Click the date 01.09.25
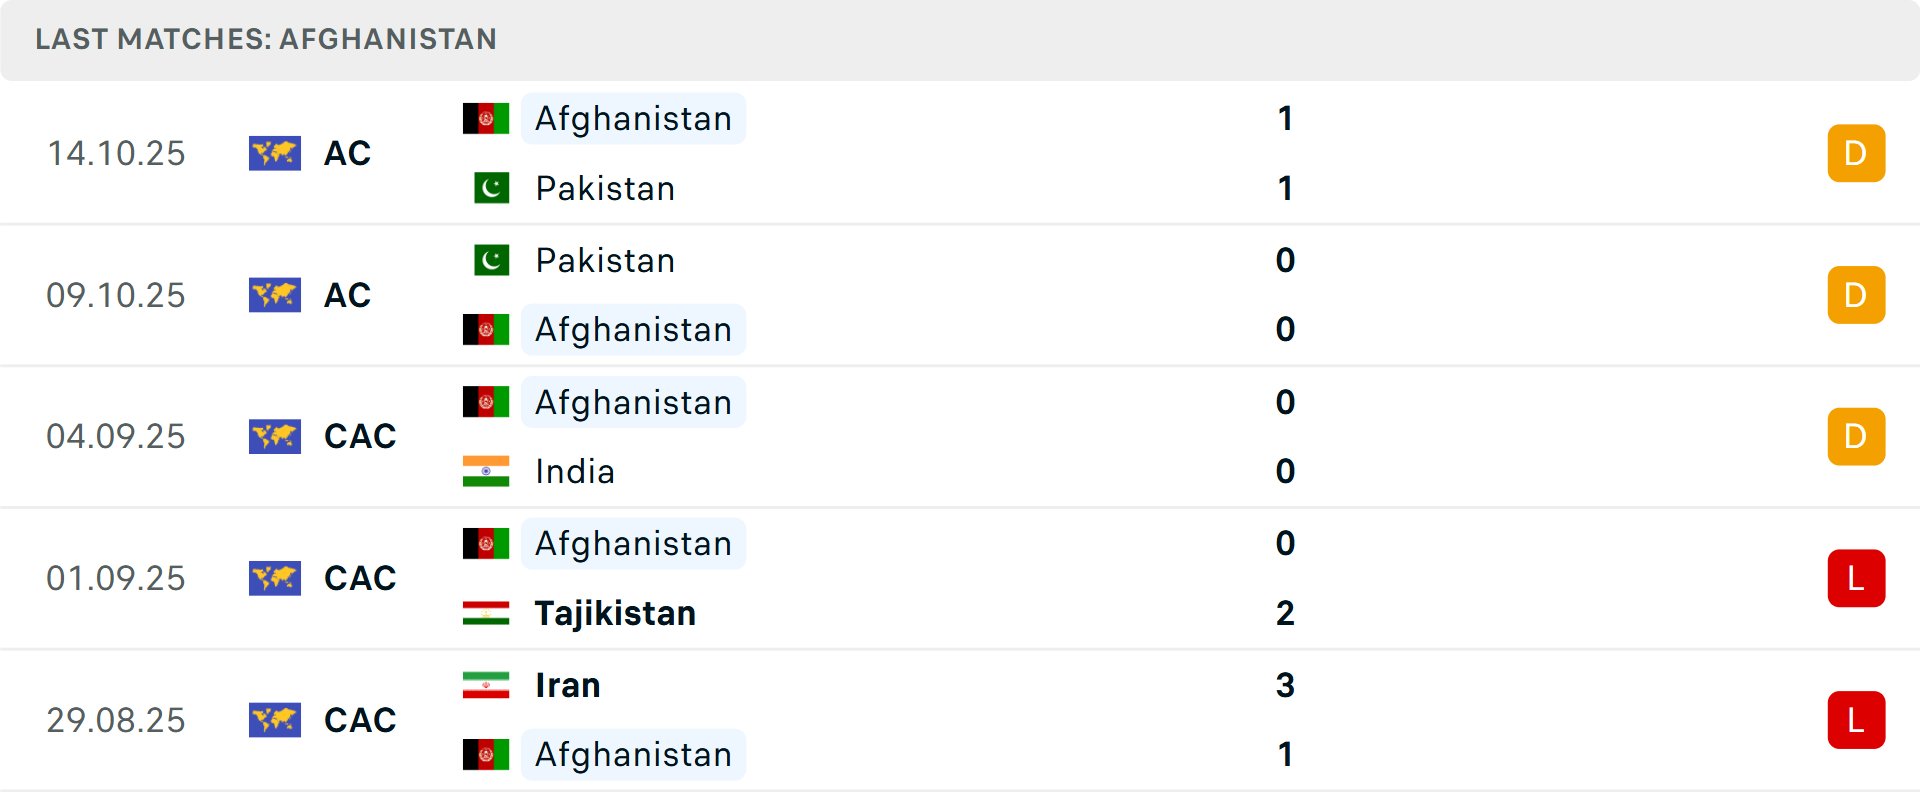 116,578
